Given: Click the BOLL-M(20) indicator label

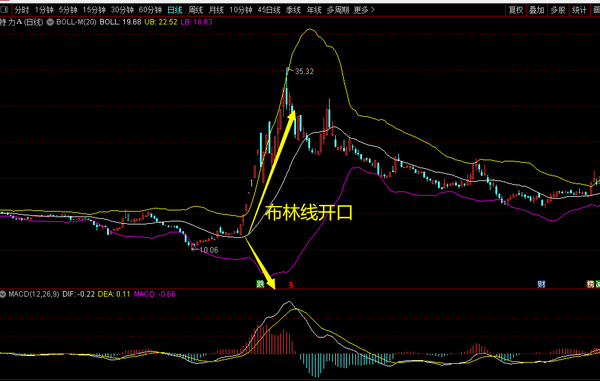Looking at the screenshot, I should [76, 22].
